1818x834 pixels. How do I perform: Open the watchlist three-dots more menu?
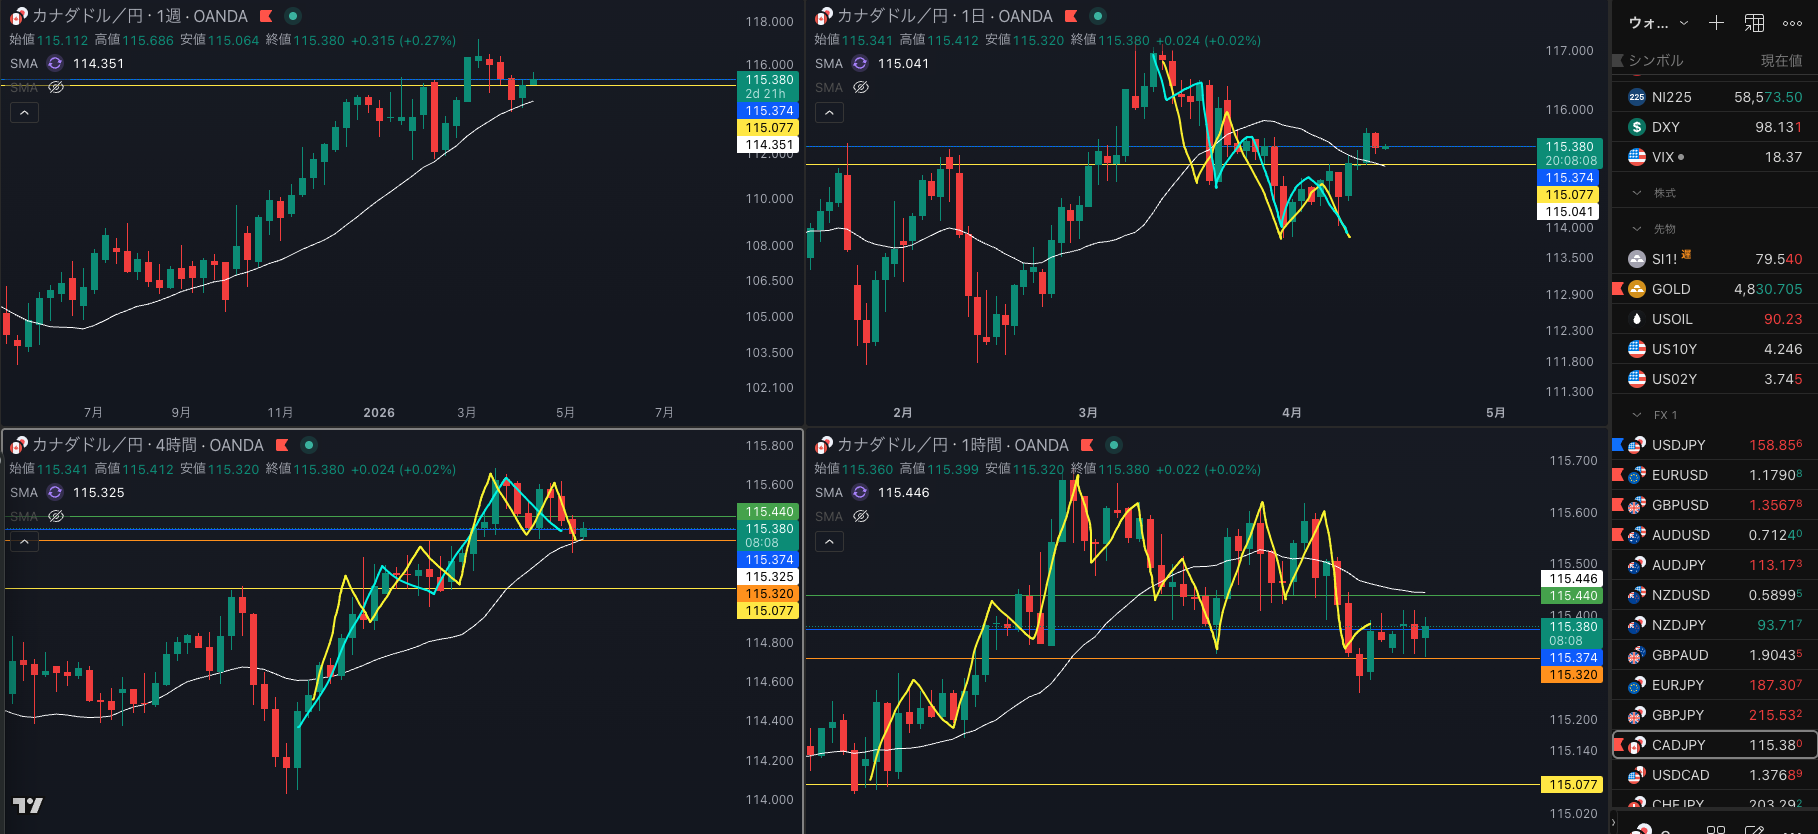click(1792, 23)
